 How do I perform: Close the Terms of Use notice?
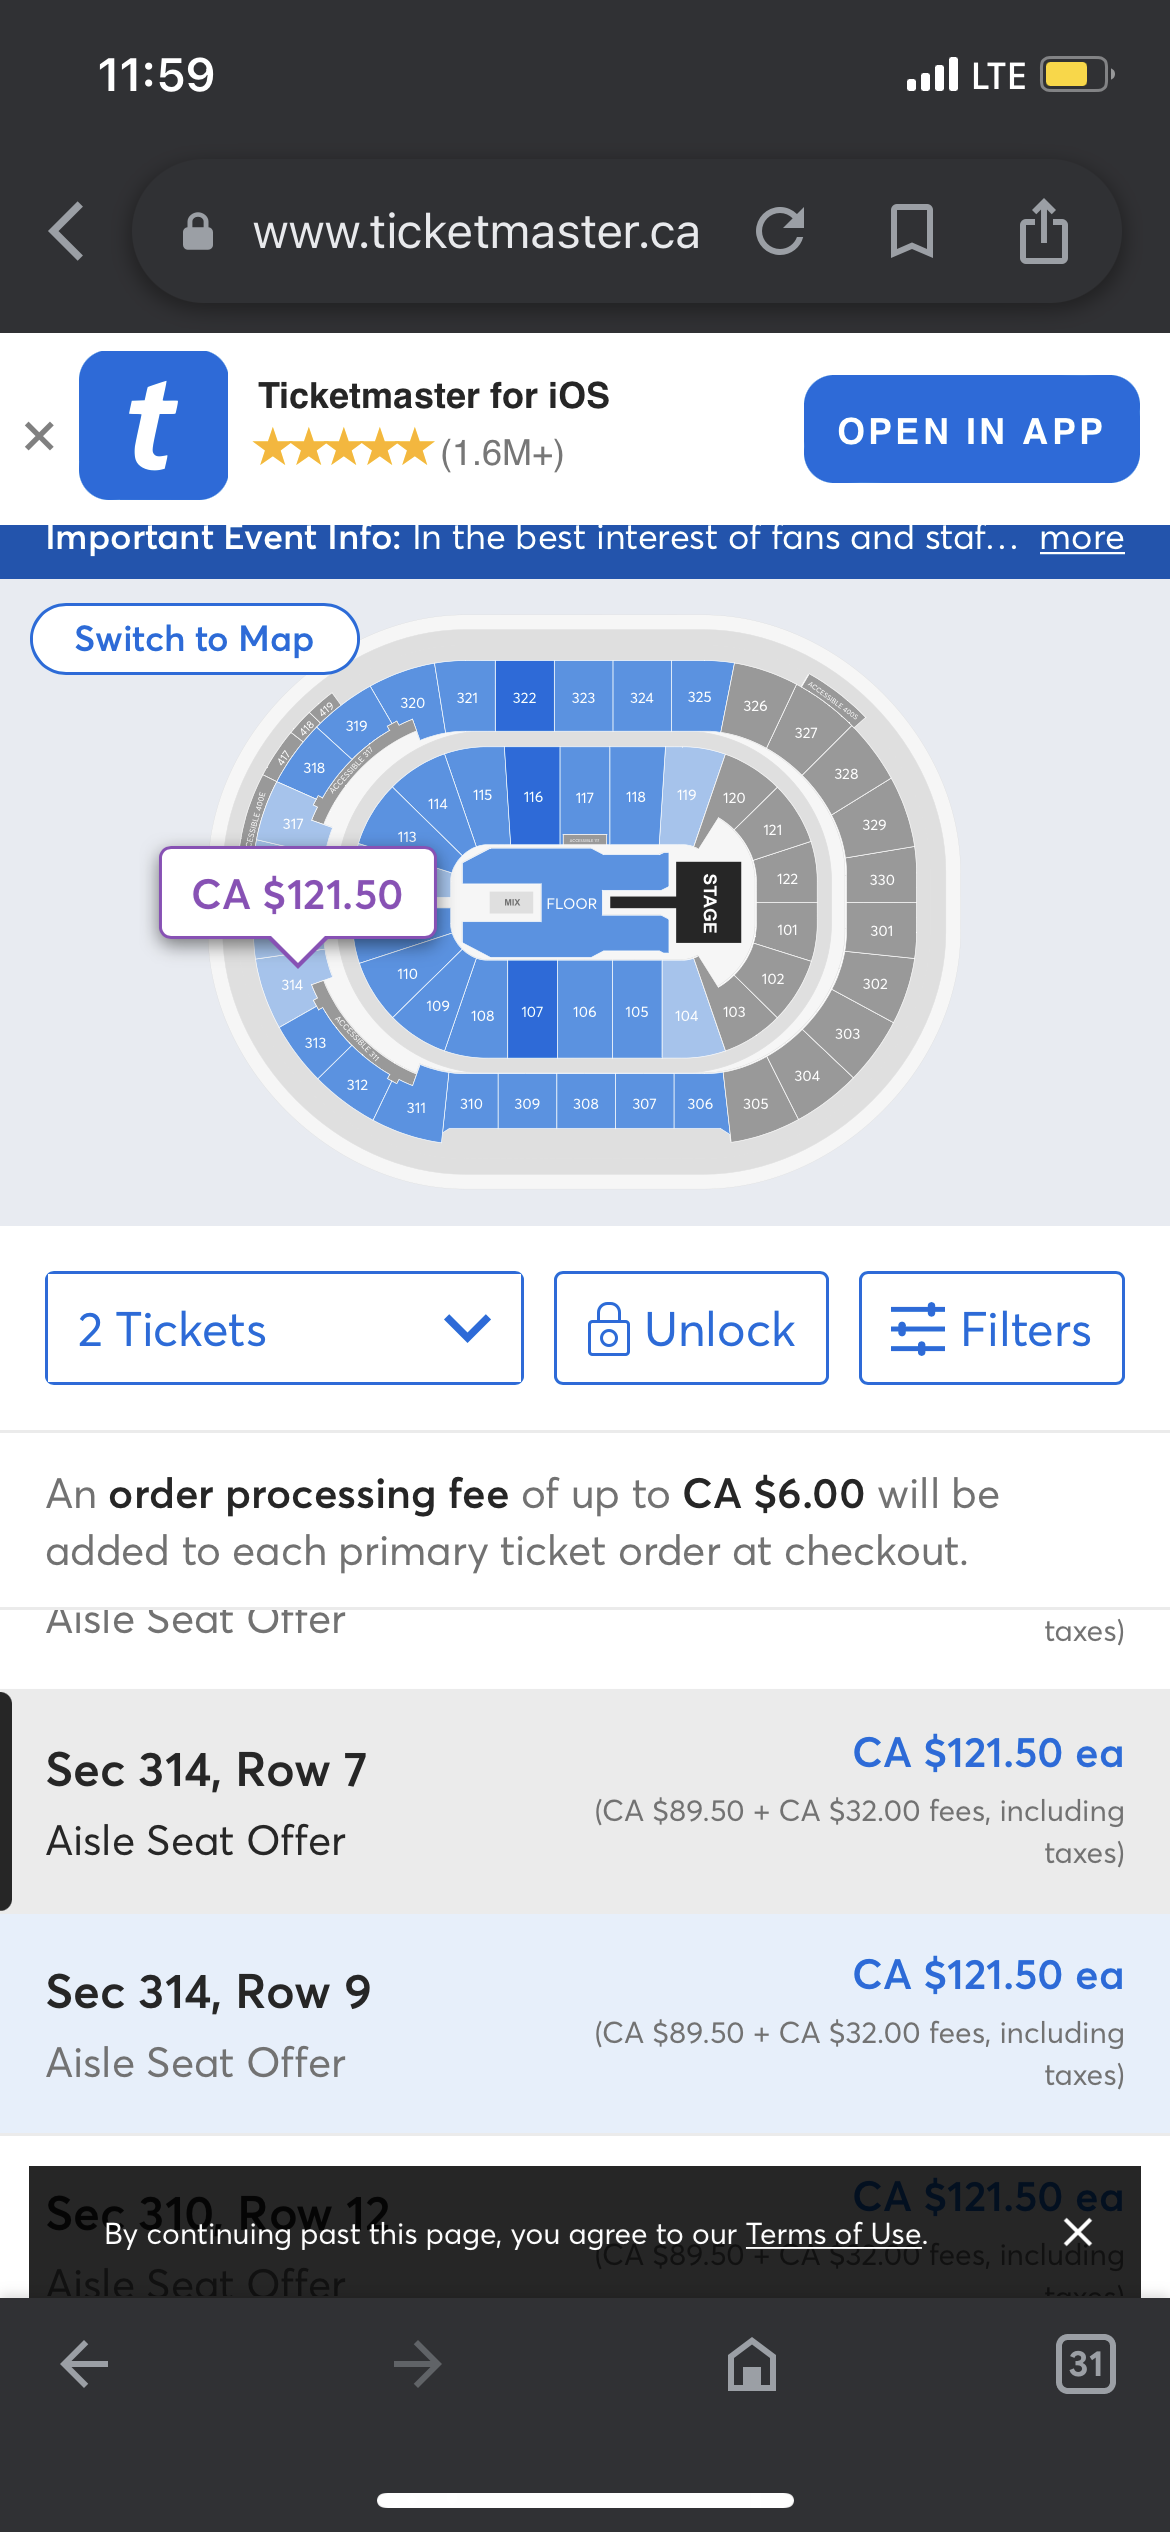click(x=1078, y=2232)
